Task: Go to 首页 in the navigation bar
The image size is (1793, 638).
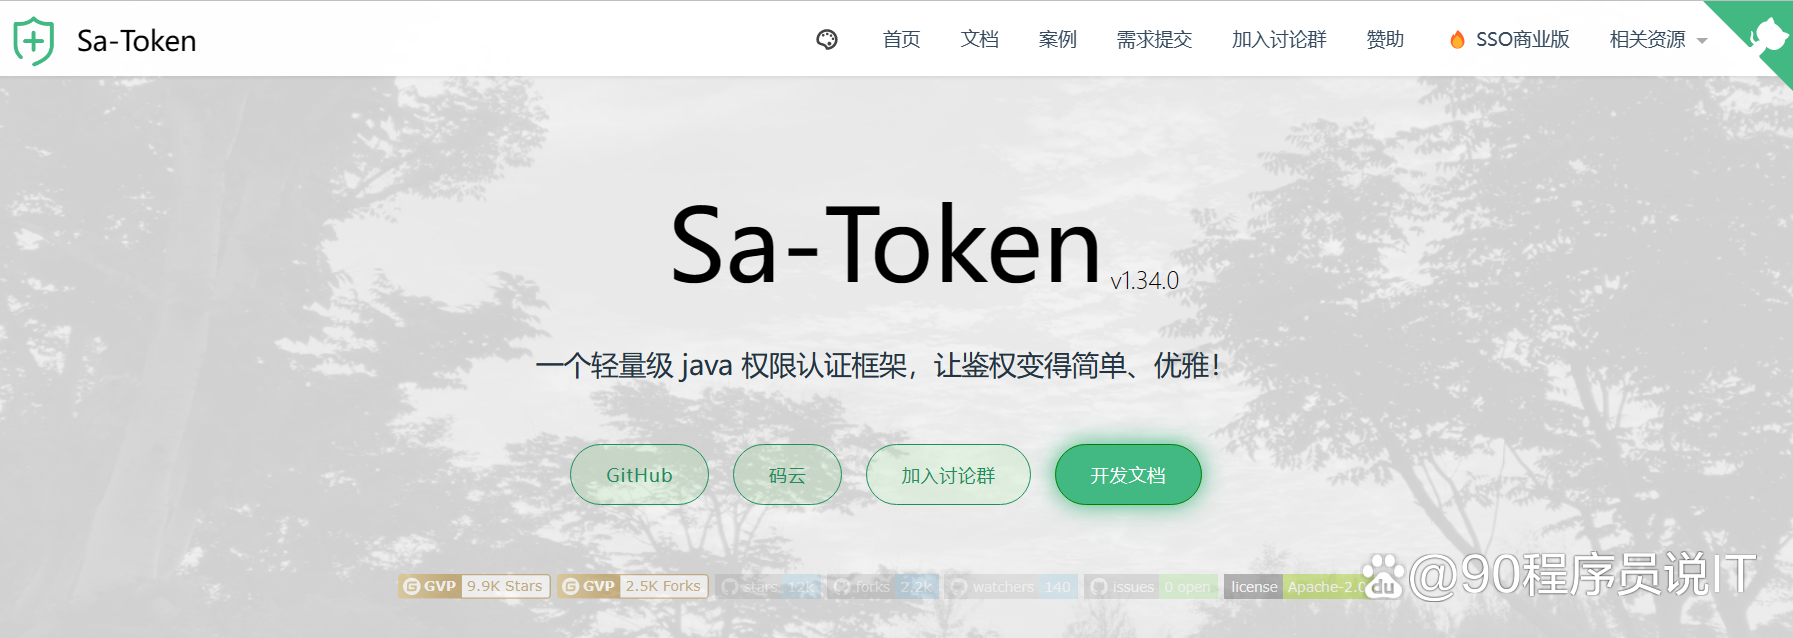Action: (901, 40)
